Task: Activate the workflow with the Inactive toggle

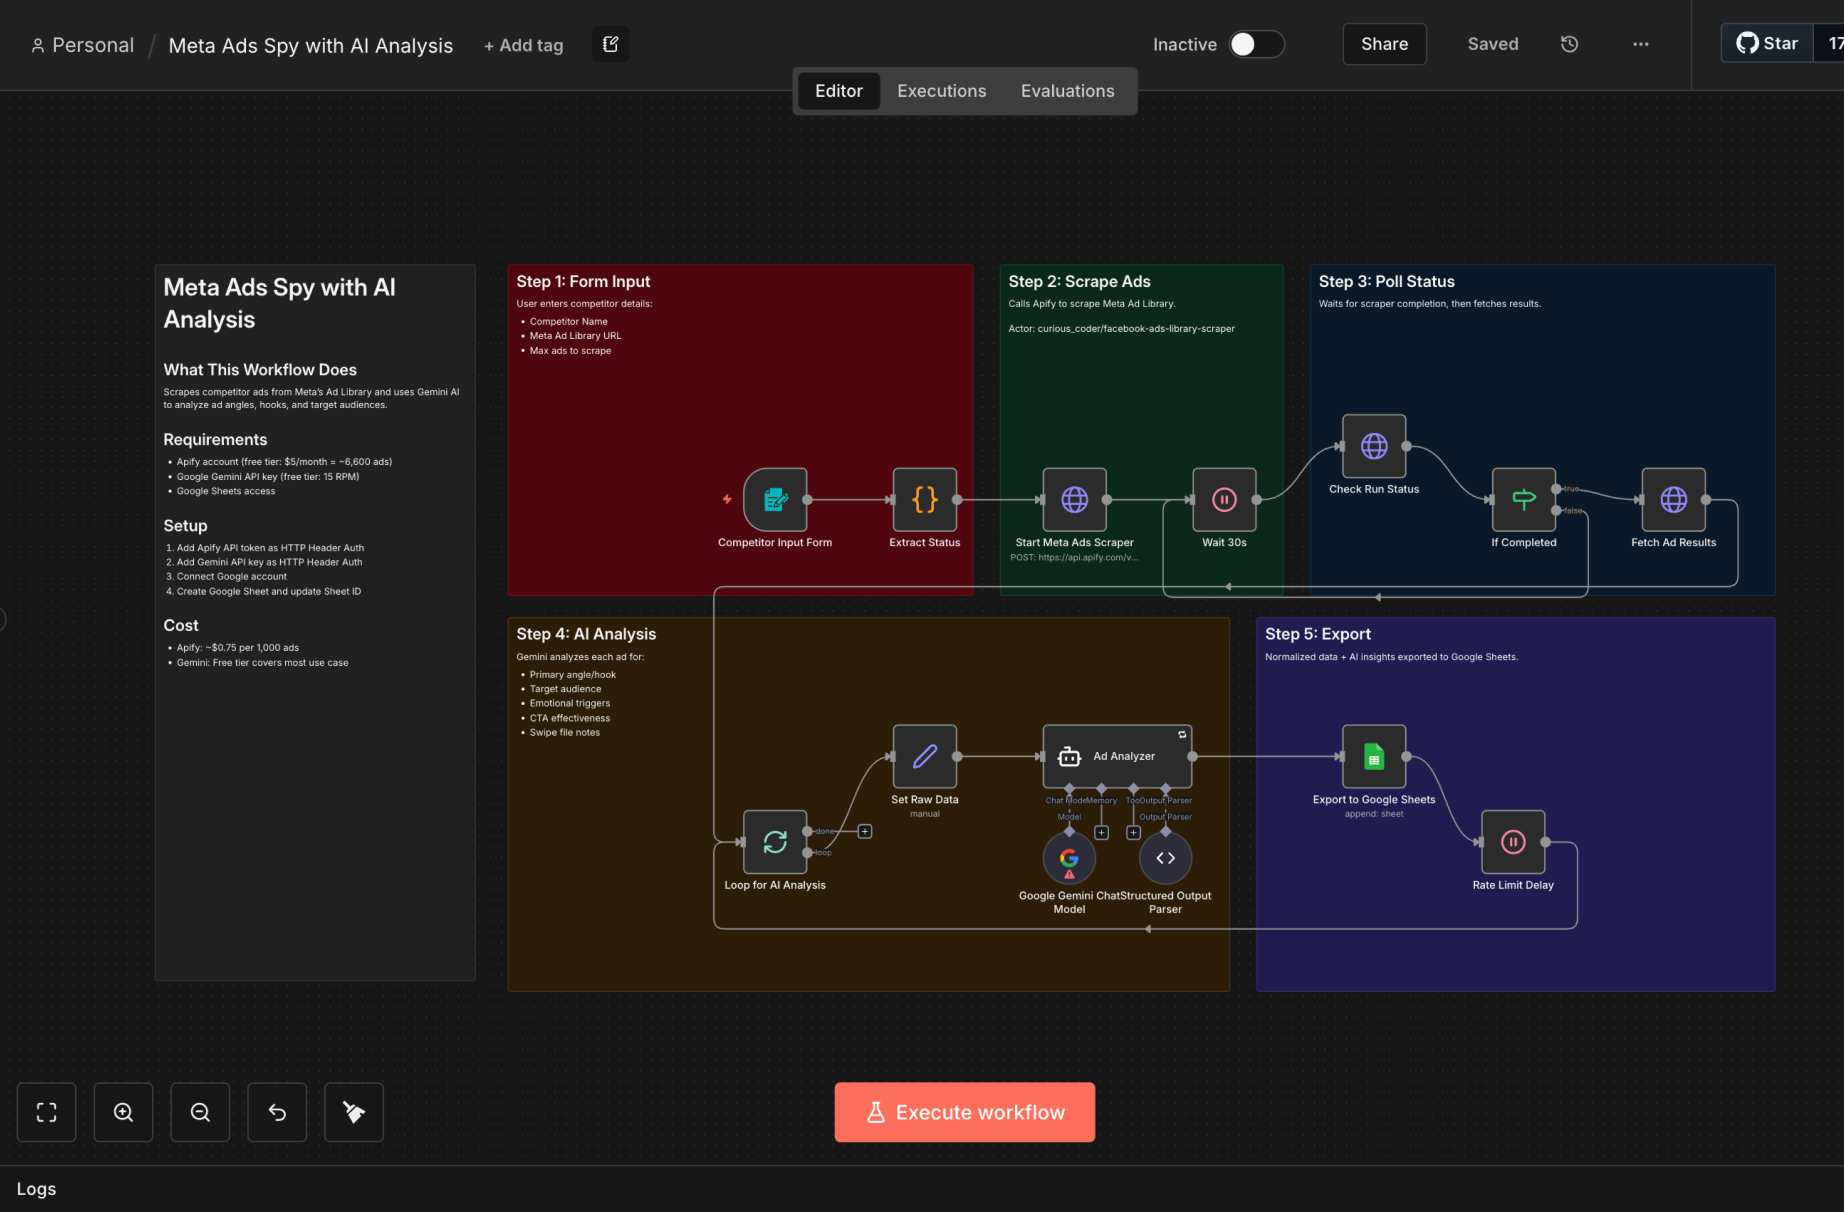Action: [x=1257, y=44]
